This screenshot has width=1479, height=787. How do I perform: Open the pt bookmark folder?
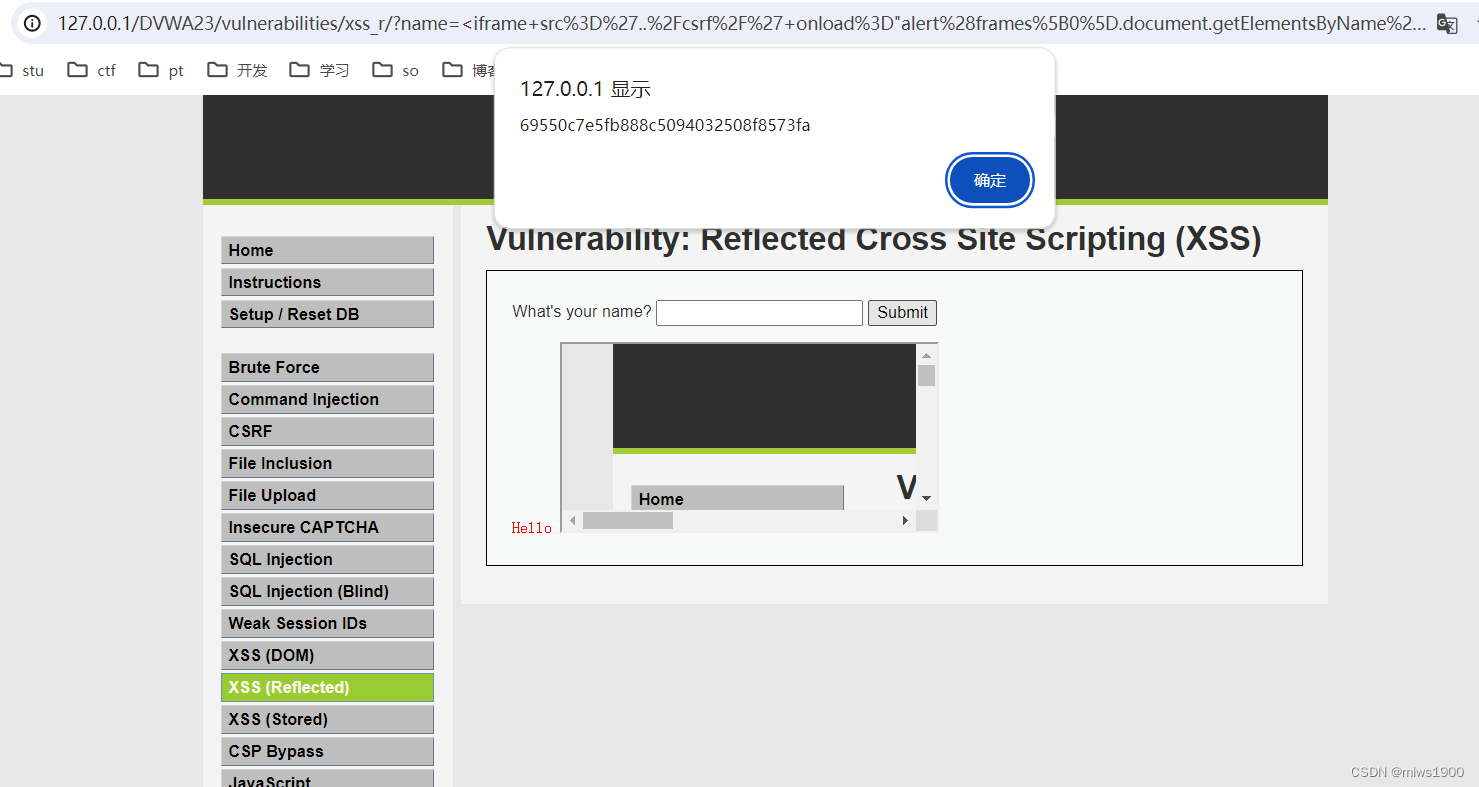pos(162,70)
